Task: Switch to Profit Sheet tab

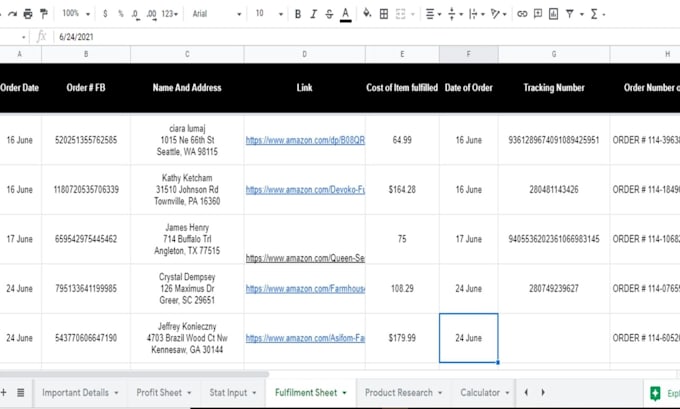Action: tap(159, 393)
